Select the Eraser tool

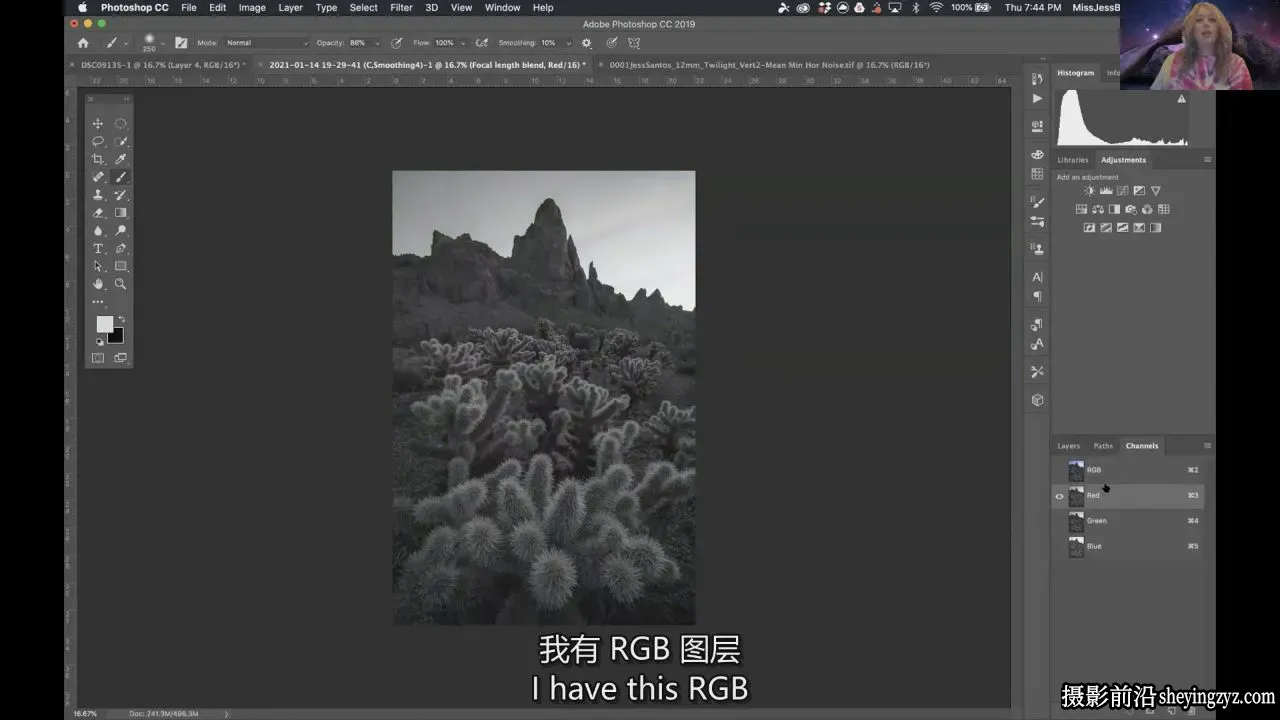(98, 213)
